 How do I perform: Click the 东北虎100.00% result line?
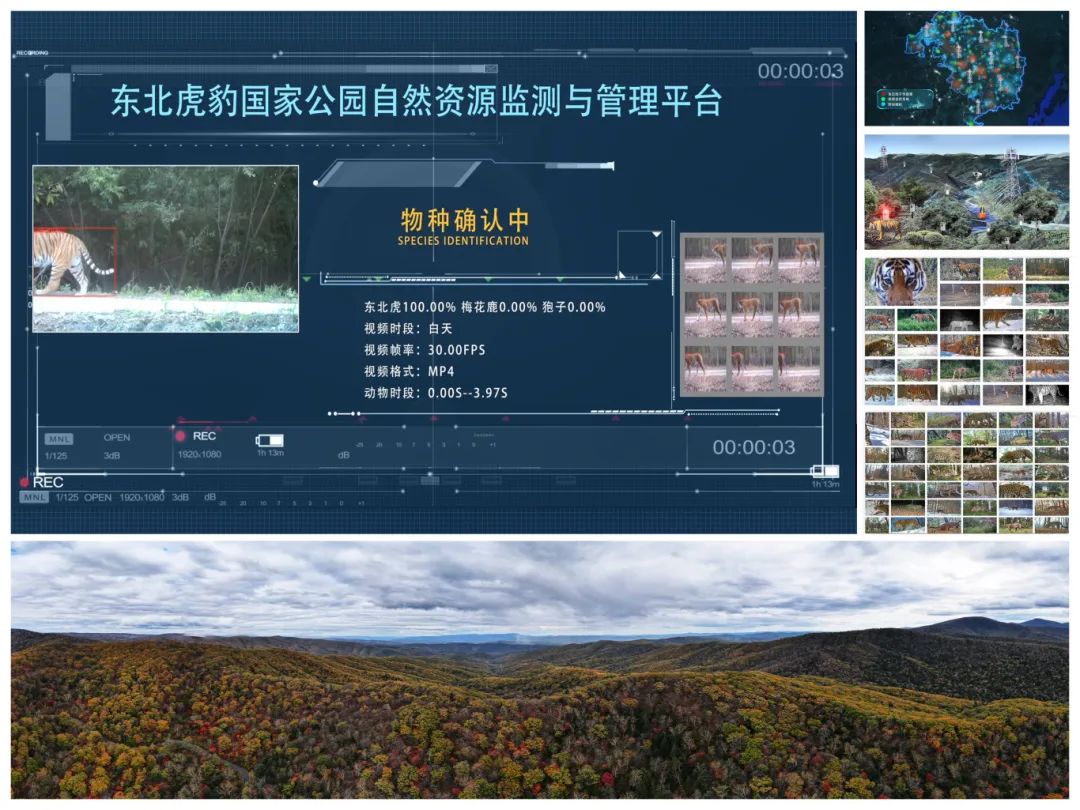click(x=485, y=307)
